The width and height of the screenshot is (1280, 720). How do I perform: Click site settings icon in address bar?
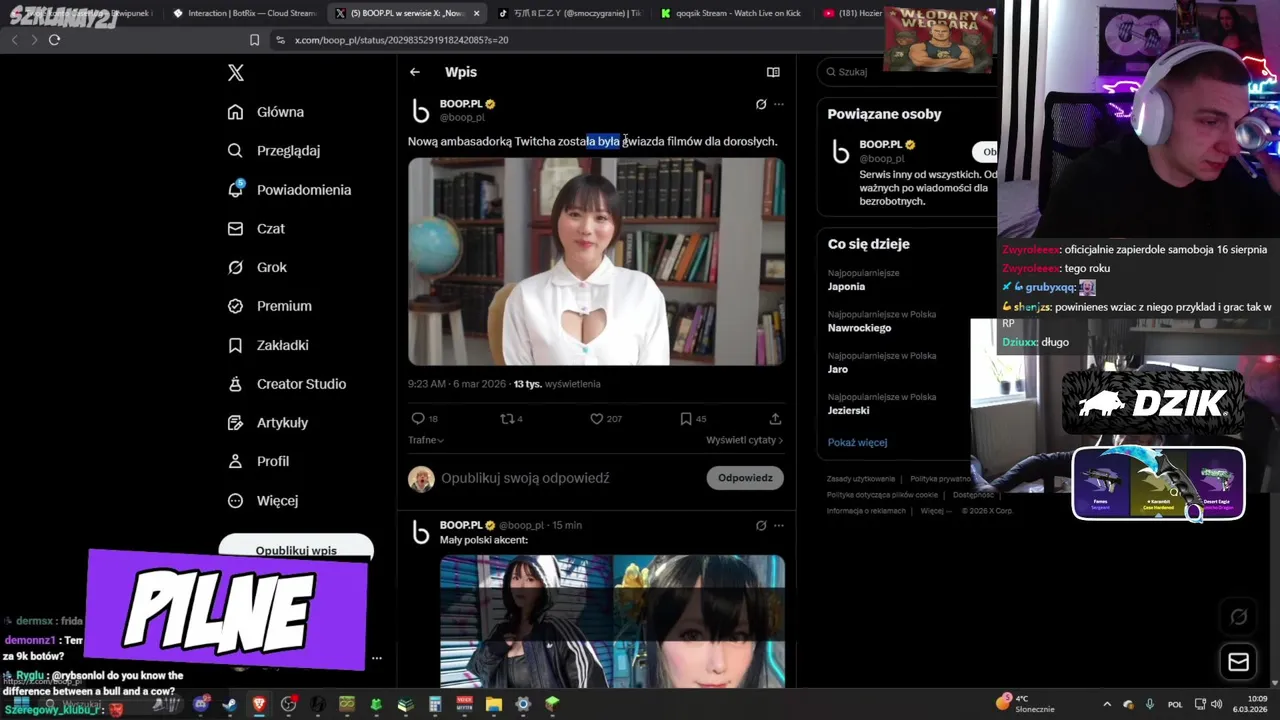click(280, 40)
